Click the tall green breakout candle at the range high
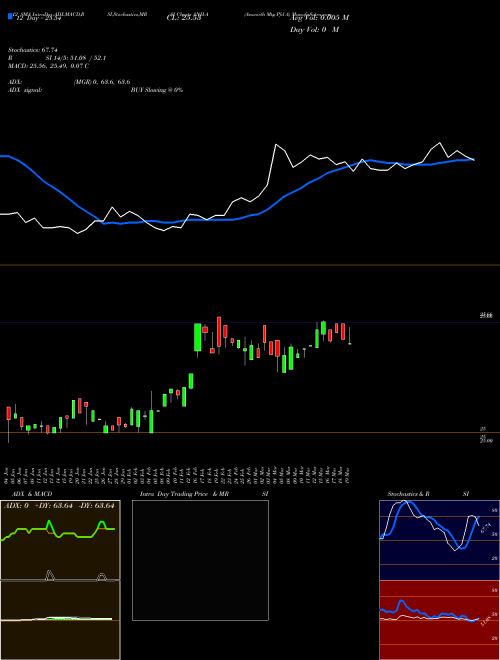This screenshot has height=660, width=500. pos(197,337)
